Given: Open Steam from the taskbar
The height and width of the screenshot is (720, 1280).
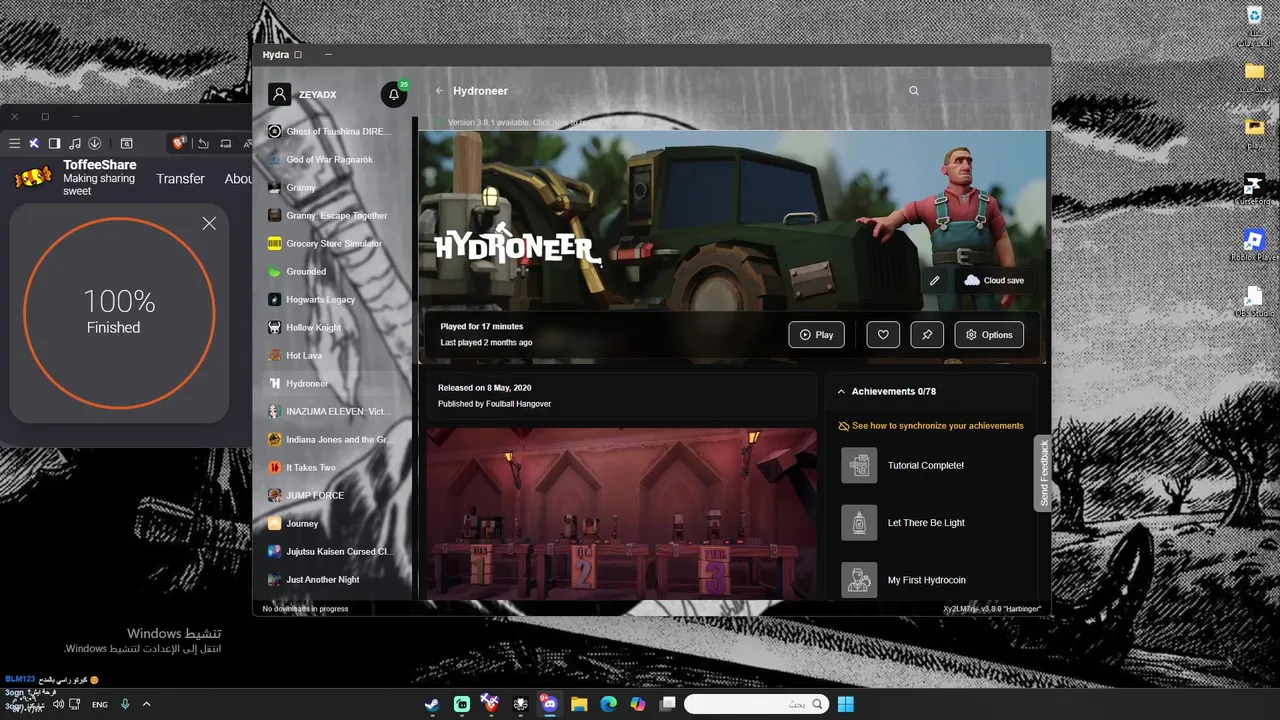Looking at the screenshot, I should point(431,704).
